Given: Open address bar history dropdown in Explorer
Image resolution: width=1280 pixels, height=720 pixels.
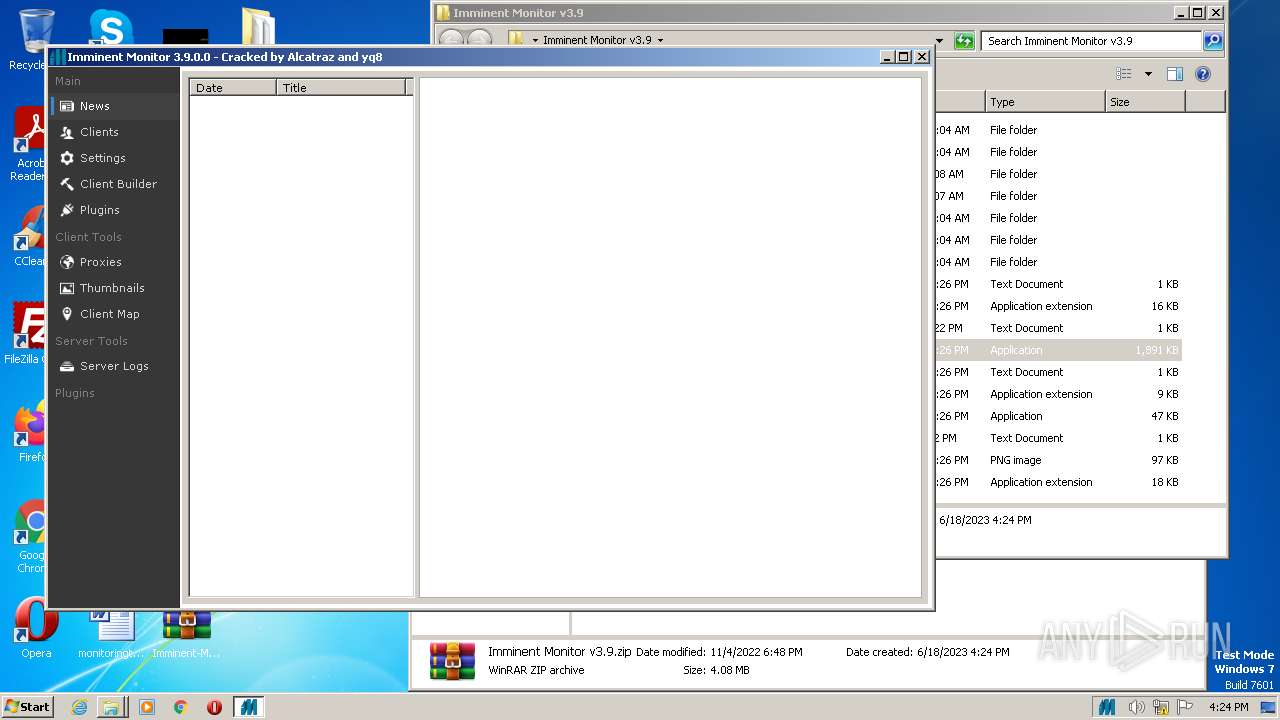Looking at the screenshot, I should pos(939,41).
